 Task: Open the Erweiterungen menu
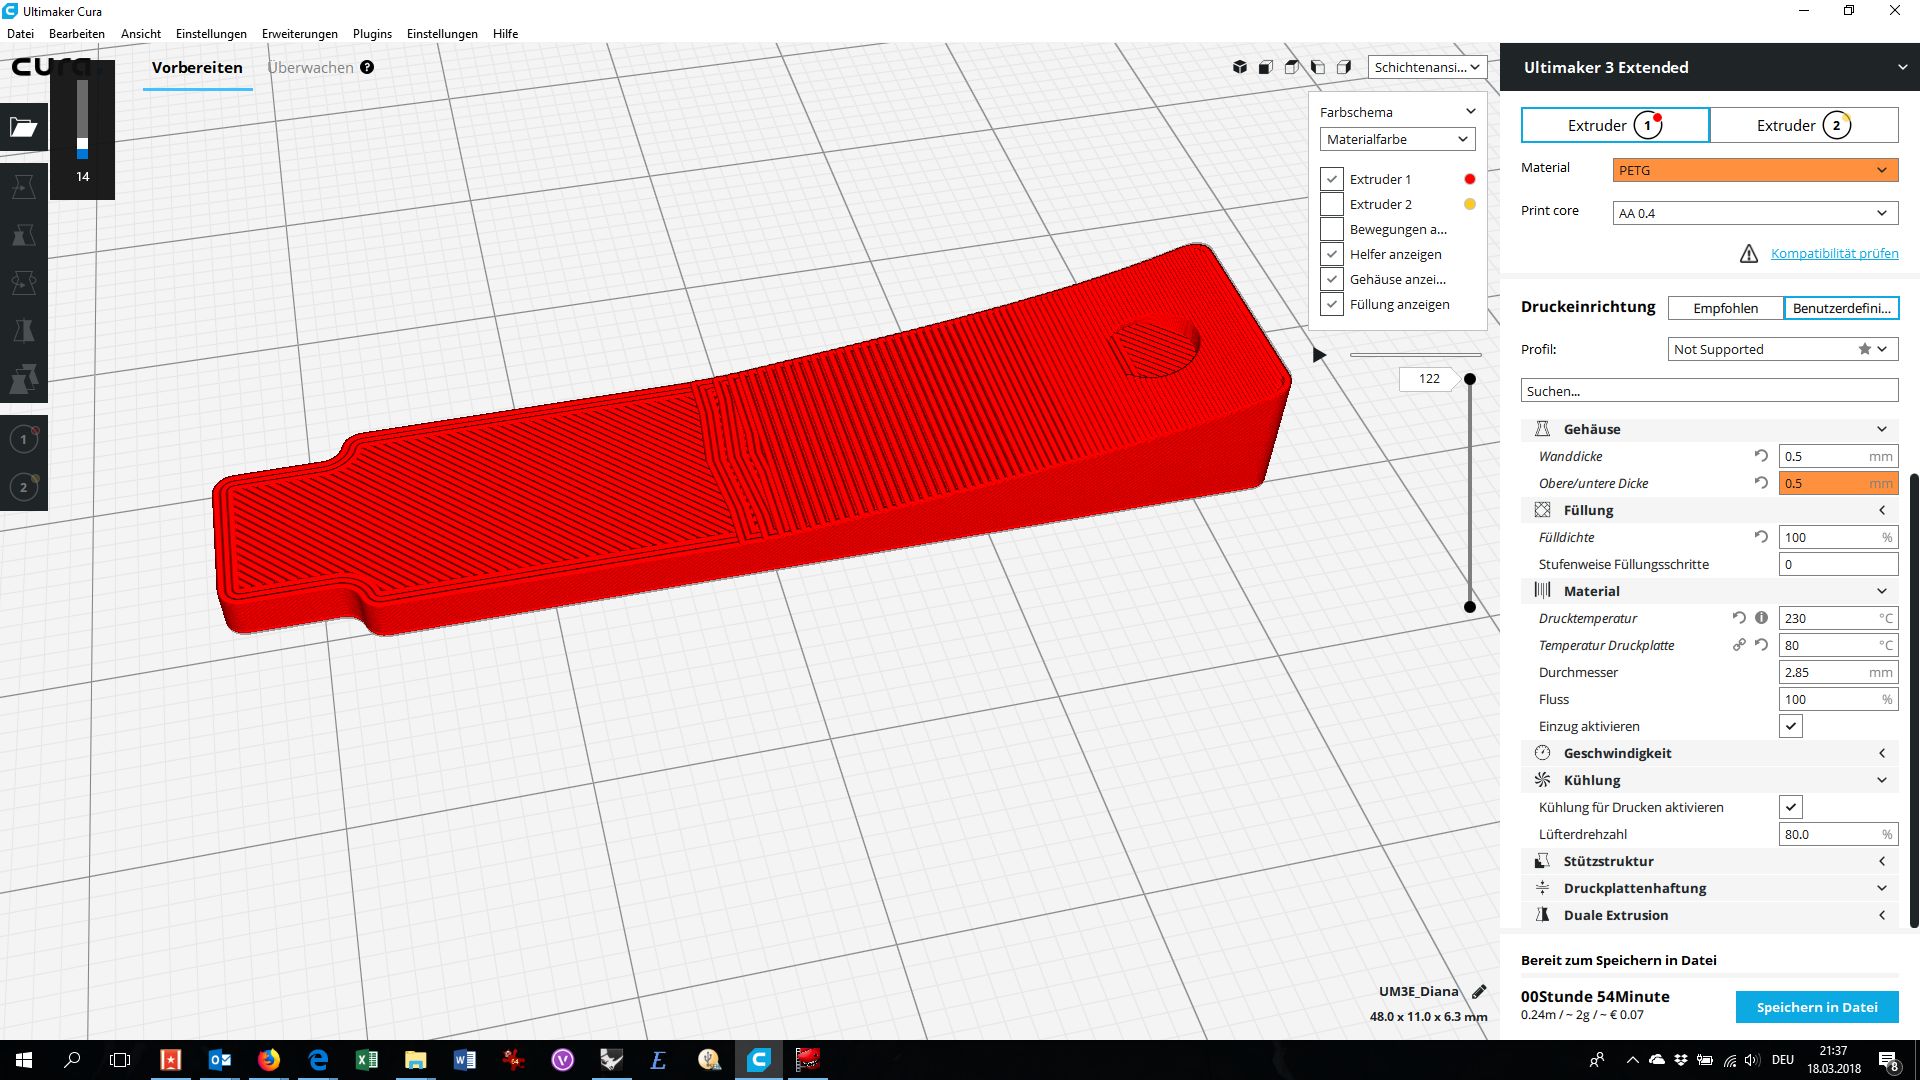[300, 33]
